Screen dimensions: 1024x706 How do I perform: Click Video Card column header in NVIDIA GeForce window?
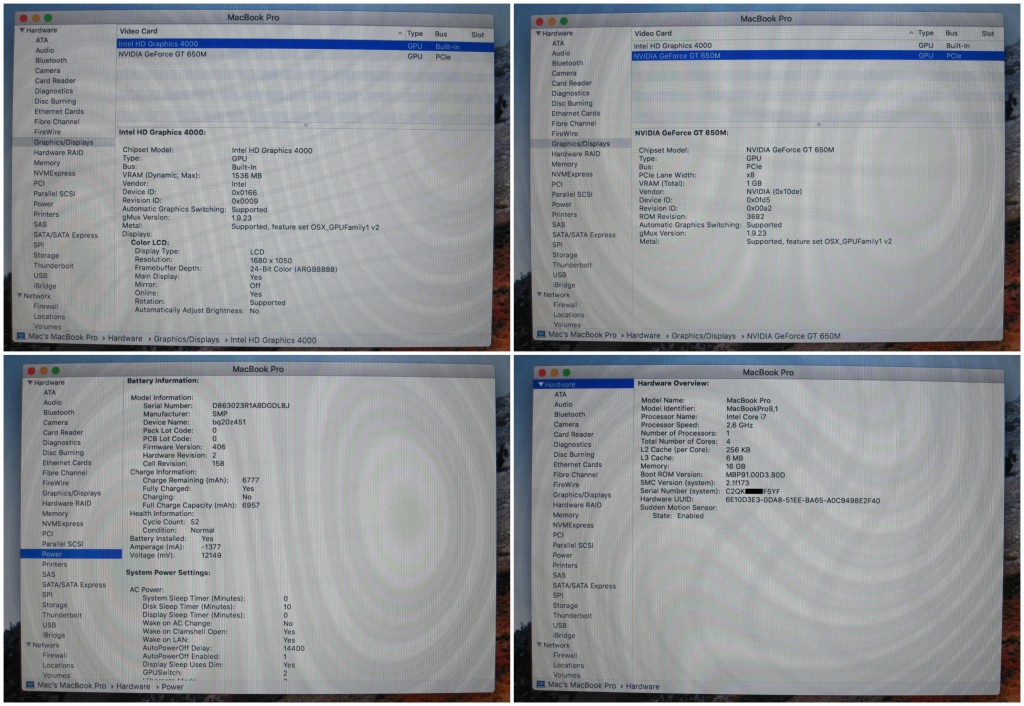pyautogui.click(x=653, y=33)
